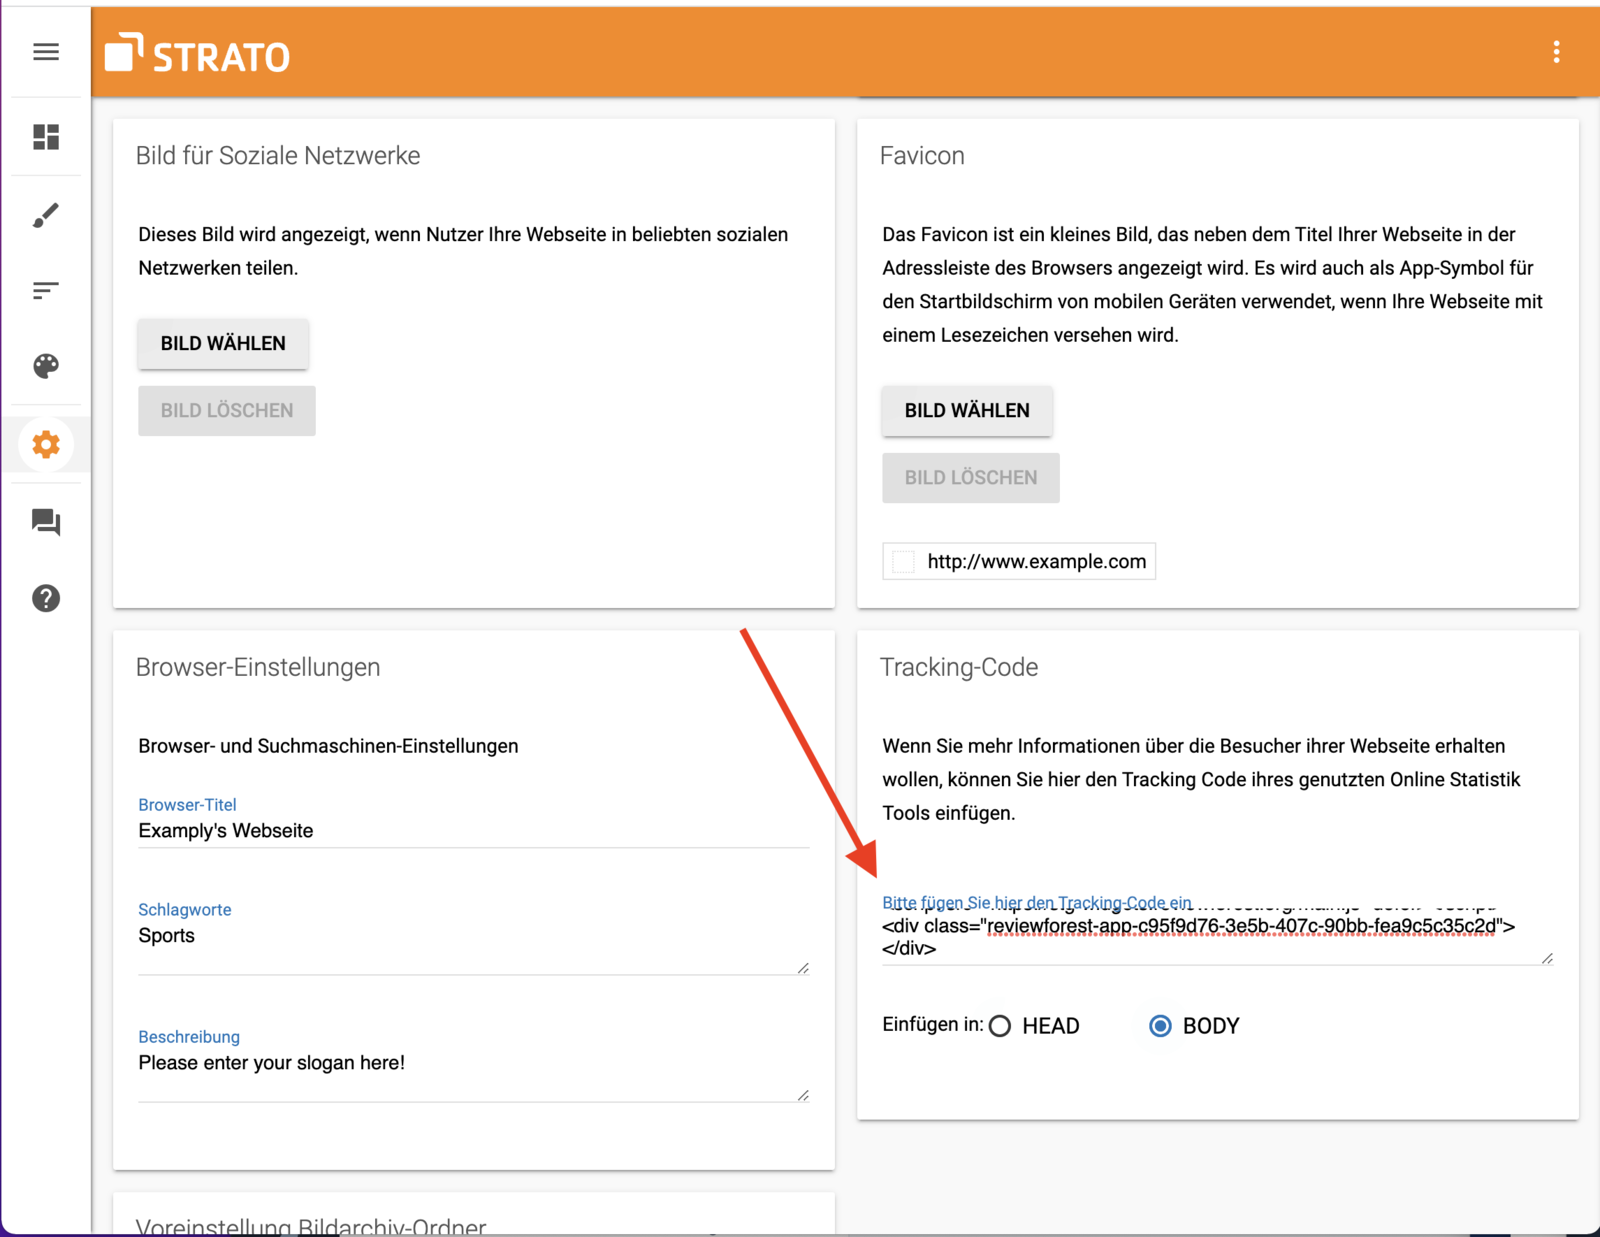Click BILD WÄHLEN for social network image
Image resolution: width=1600 pixels, height=1237 pixels.
[223, 343]
